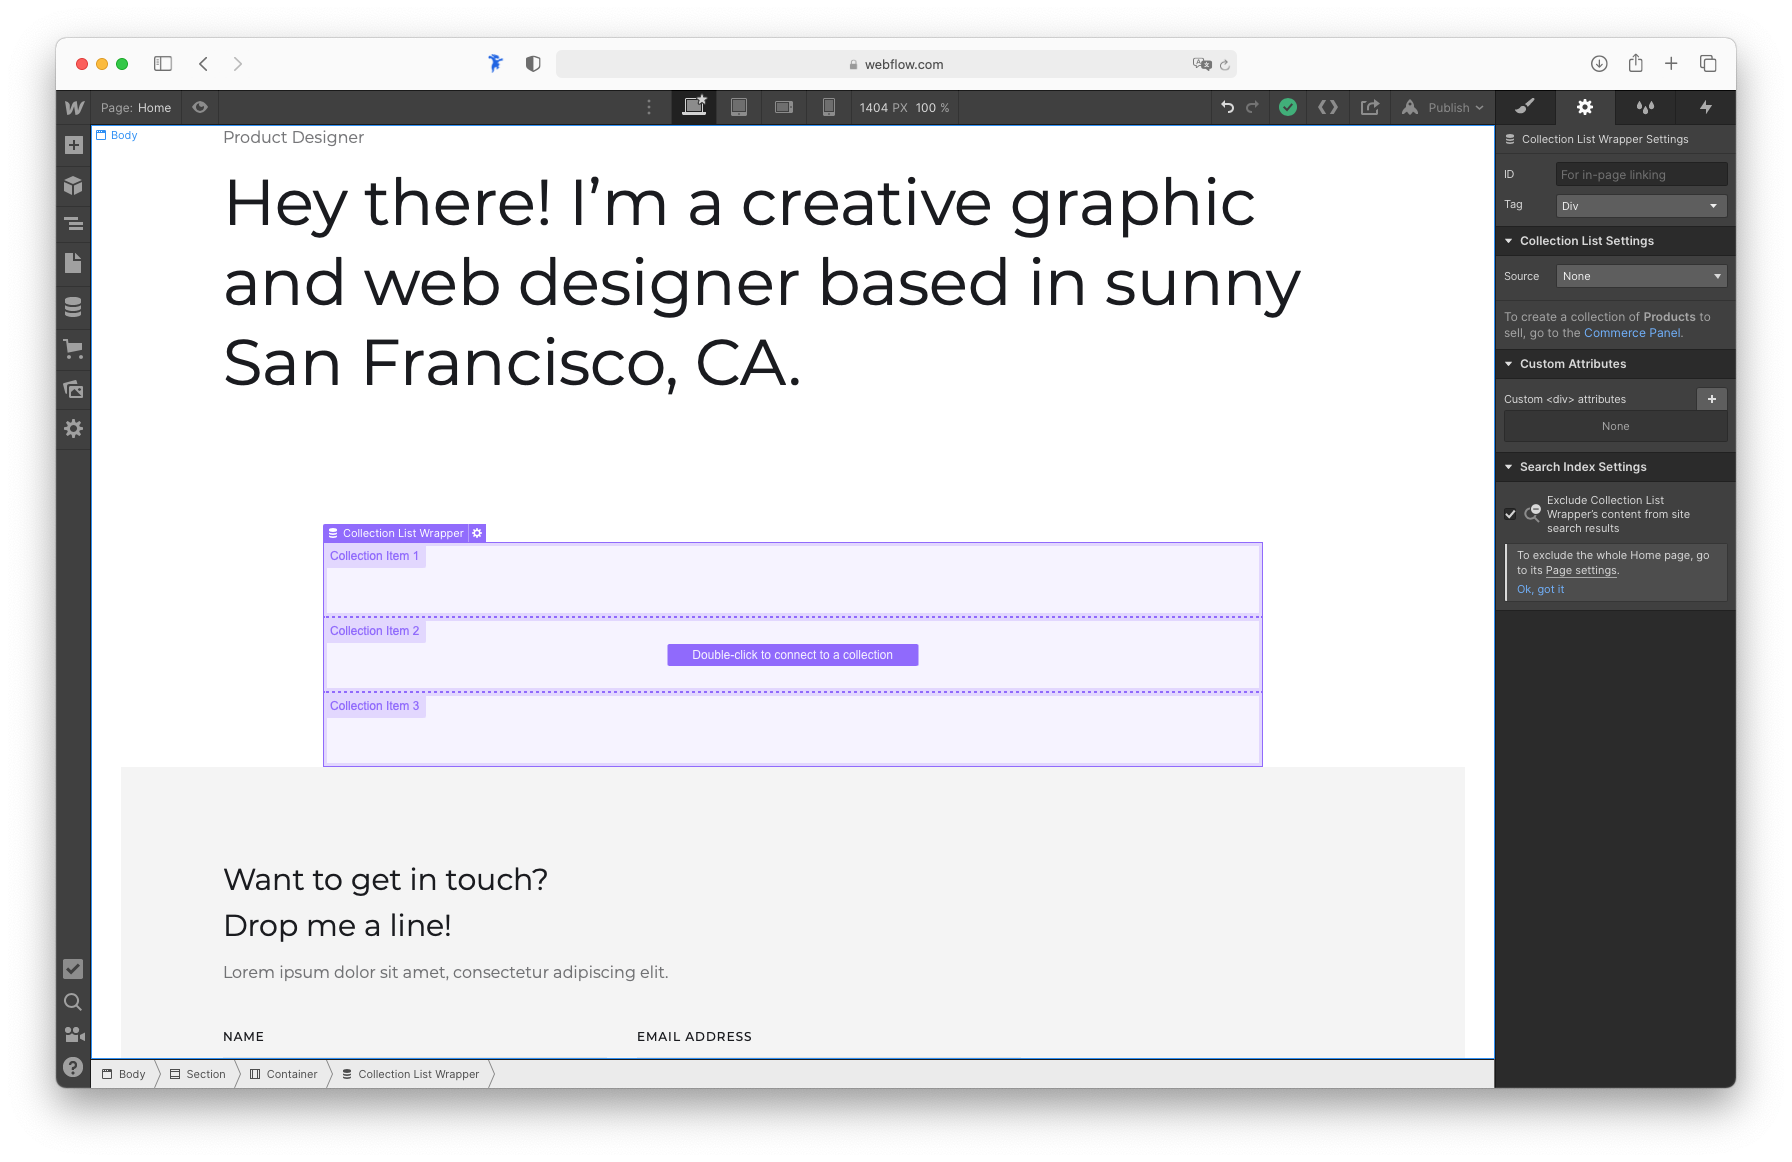Switch to the Style panel brush icon
The height and width of the screenshot is (1162, 1792).
pyautogui.click(x=1525, y=107)
